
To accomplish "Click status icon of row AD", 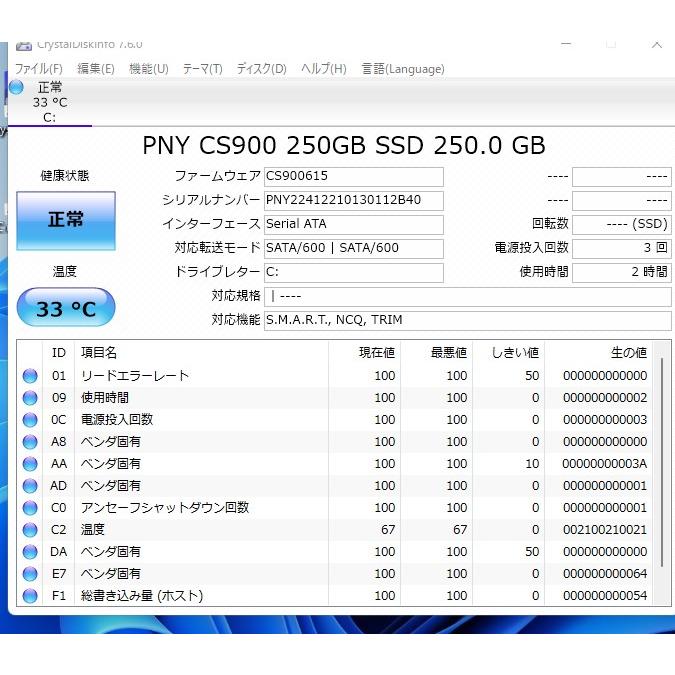I will [x=30, y=486].
